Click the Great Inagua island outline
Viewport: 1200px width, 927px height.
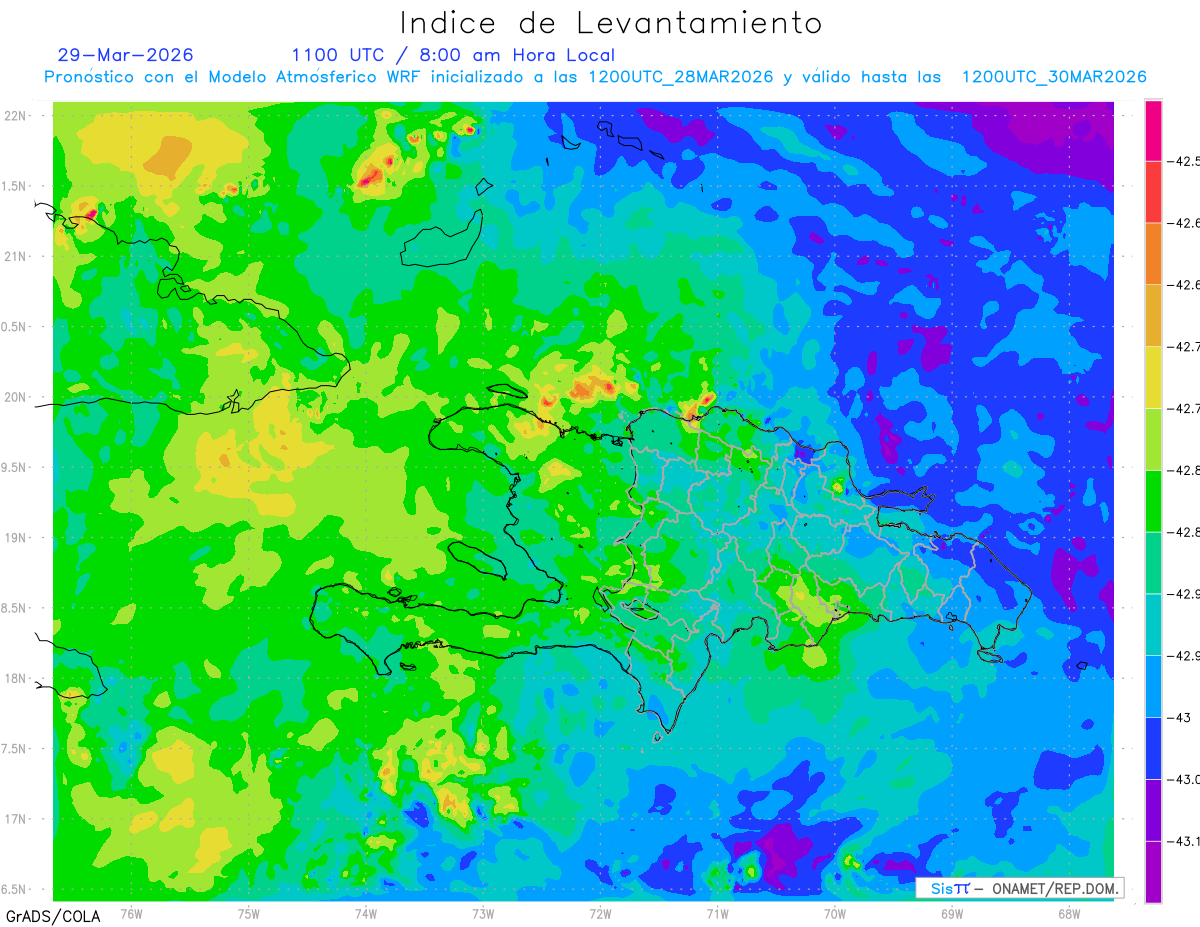(441, 238)
